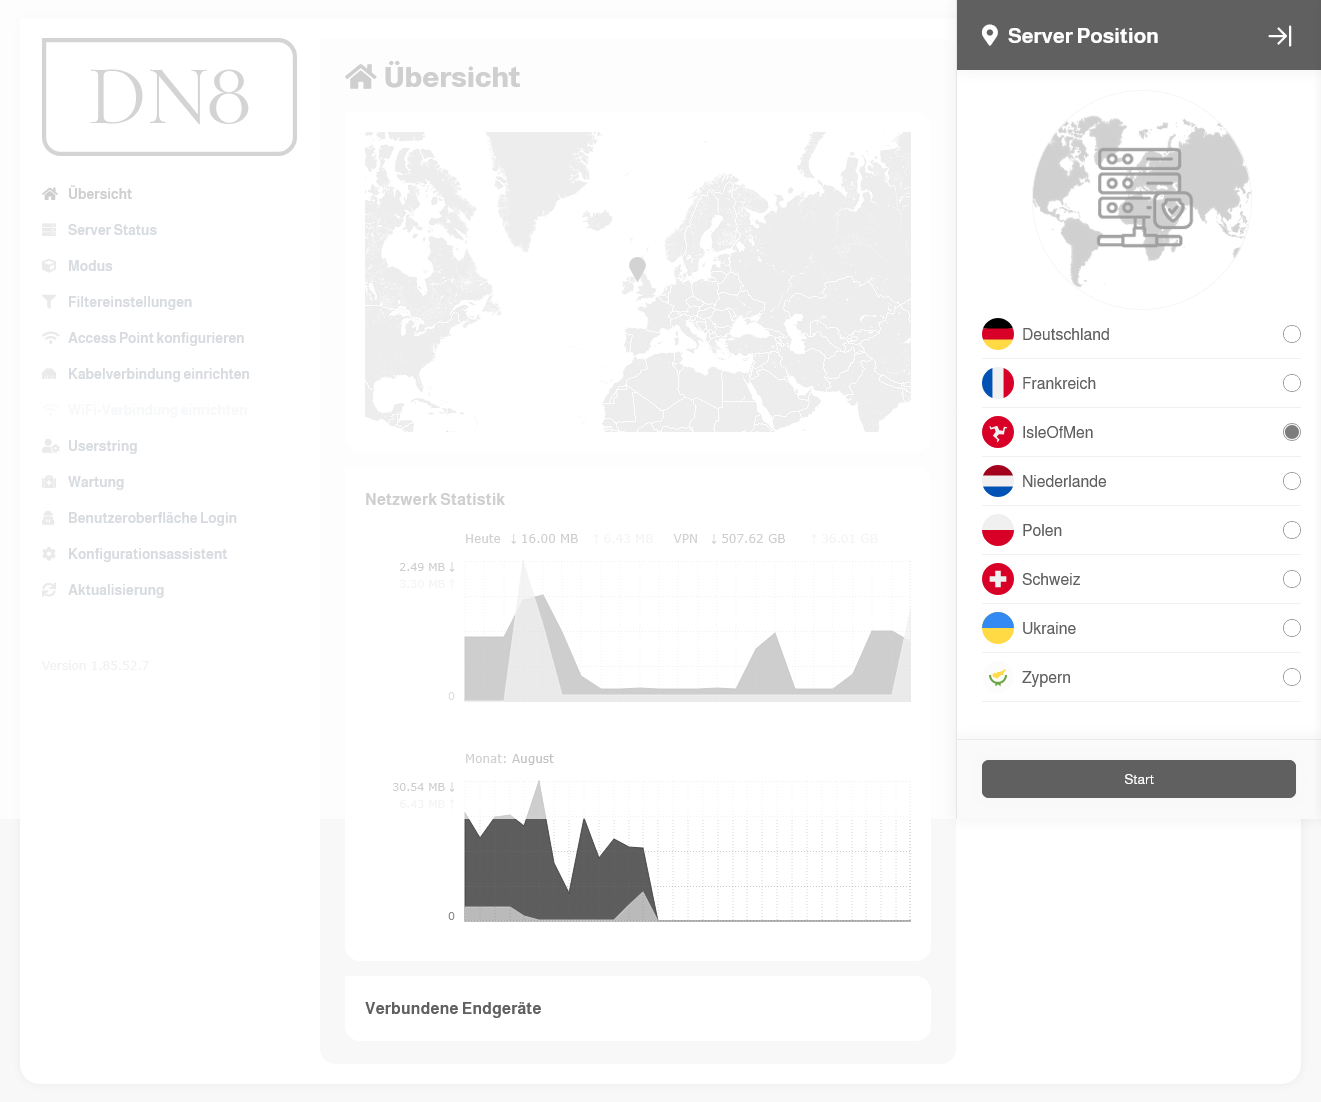Click the Isle of Man flag icon
Viewport: 1321px width, 1102px height.
(997, 432)
